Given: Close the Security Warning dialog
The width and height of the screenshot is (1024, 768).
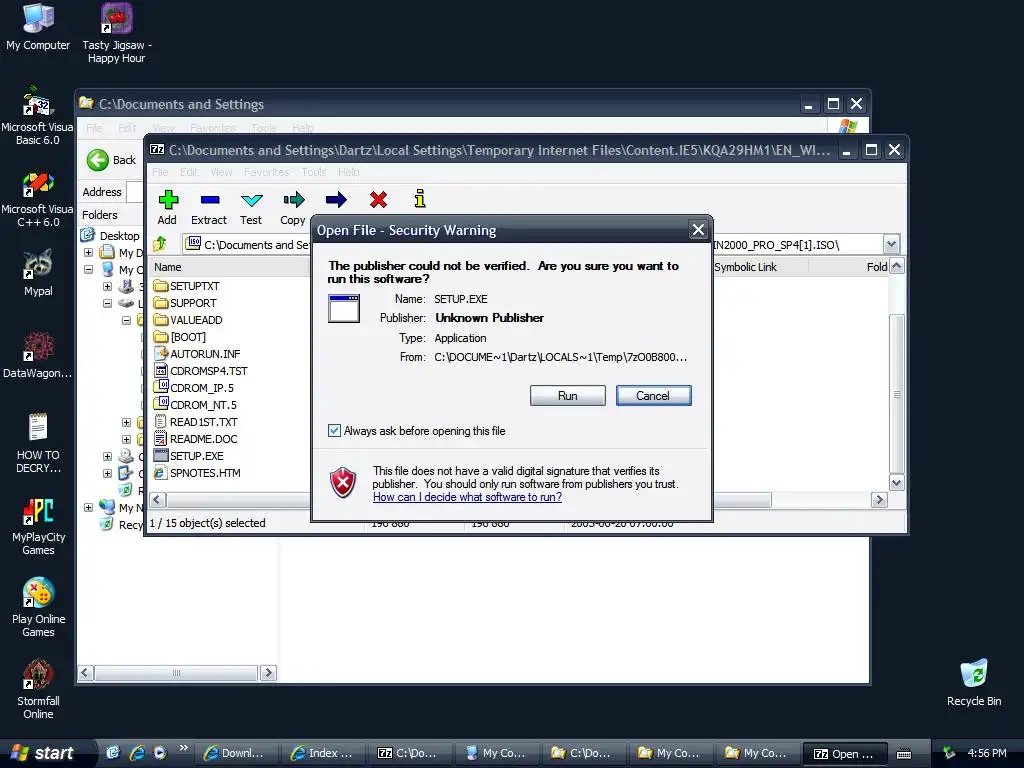Looking at the screenshot, I should click(698, 230).
